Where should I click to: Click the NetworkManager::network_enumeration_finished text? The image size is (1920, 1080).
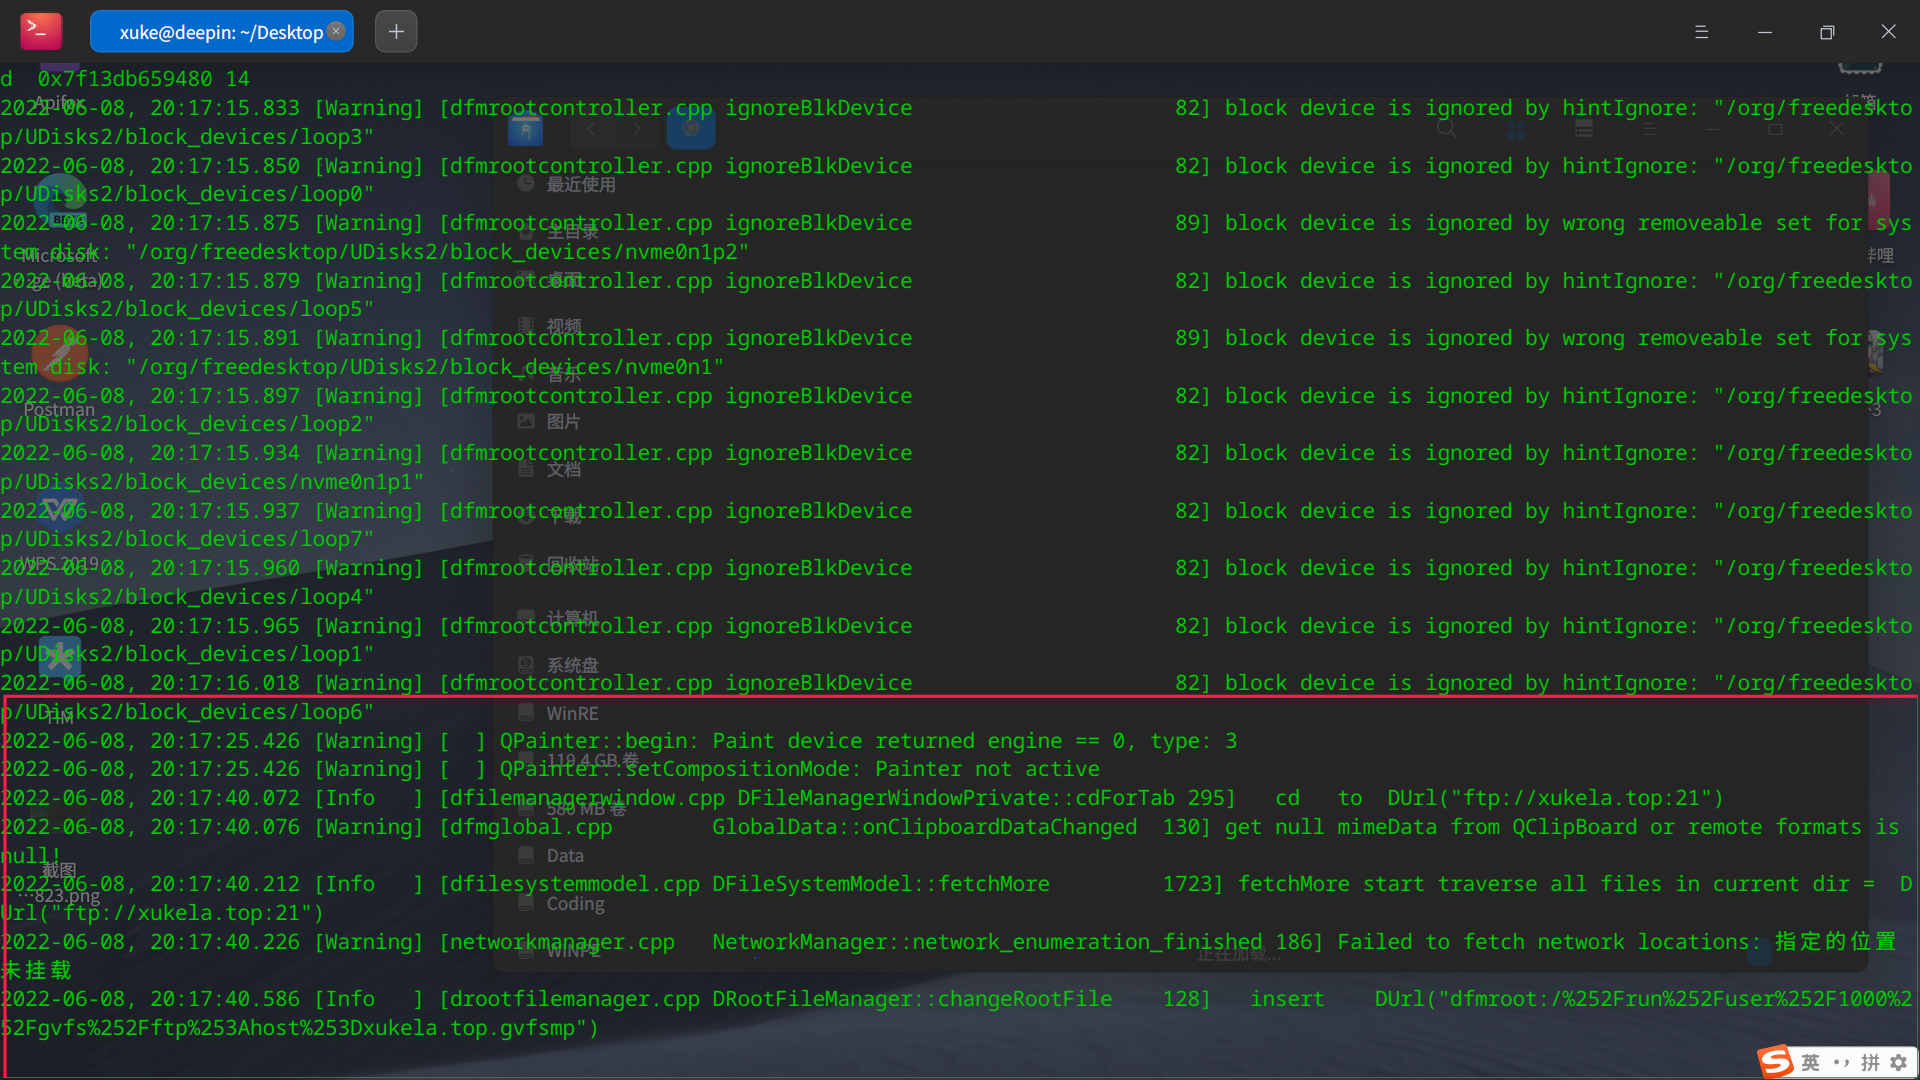point(986,942)
